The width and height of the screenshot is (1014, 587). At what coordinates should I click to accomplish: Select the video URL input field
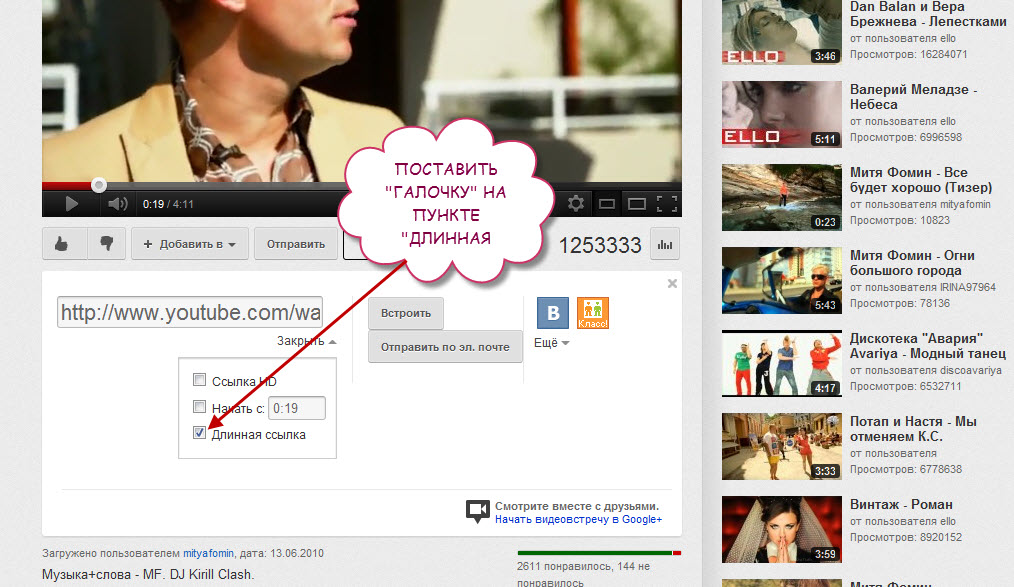190,312
